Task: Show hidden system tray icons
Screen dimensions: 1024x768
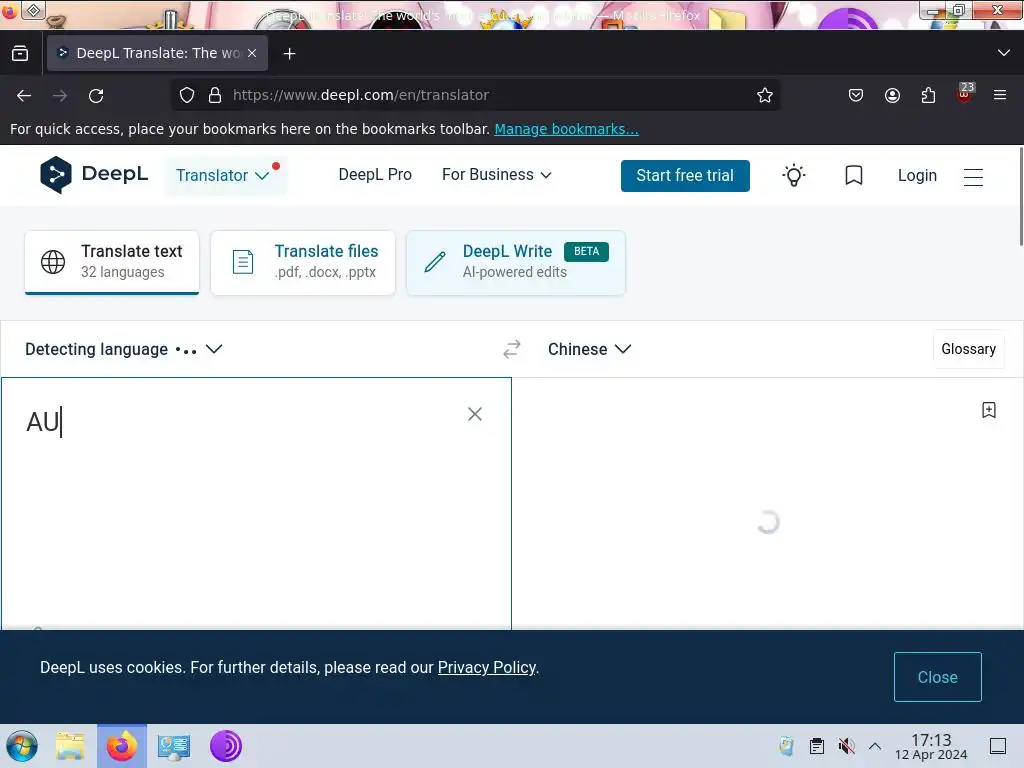Action: 875,746
